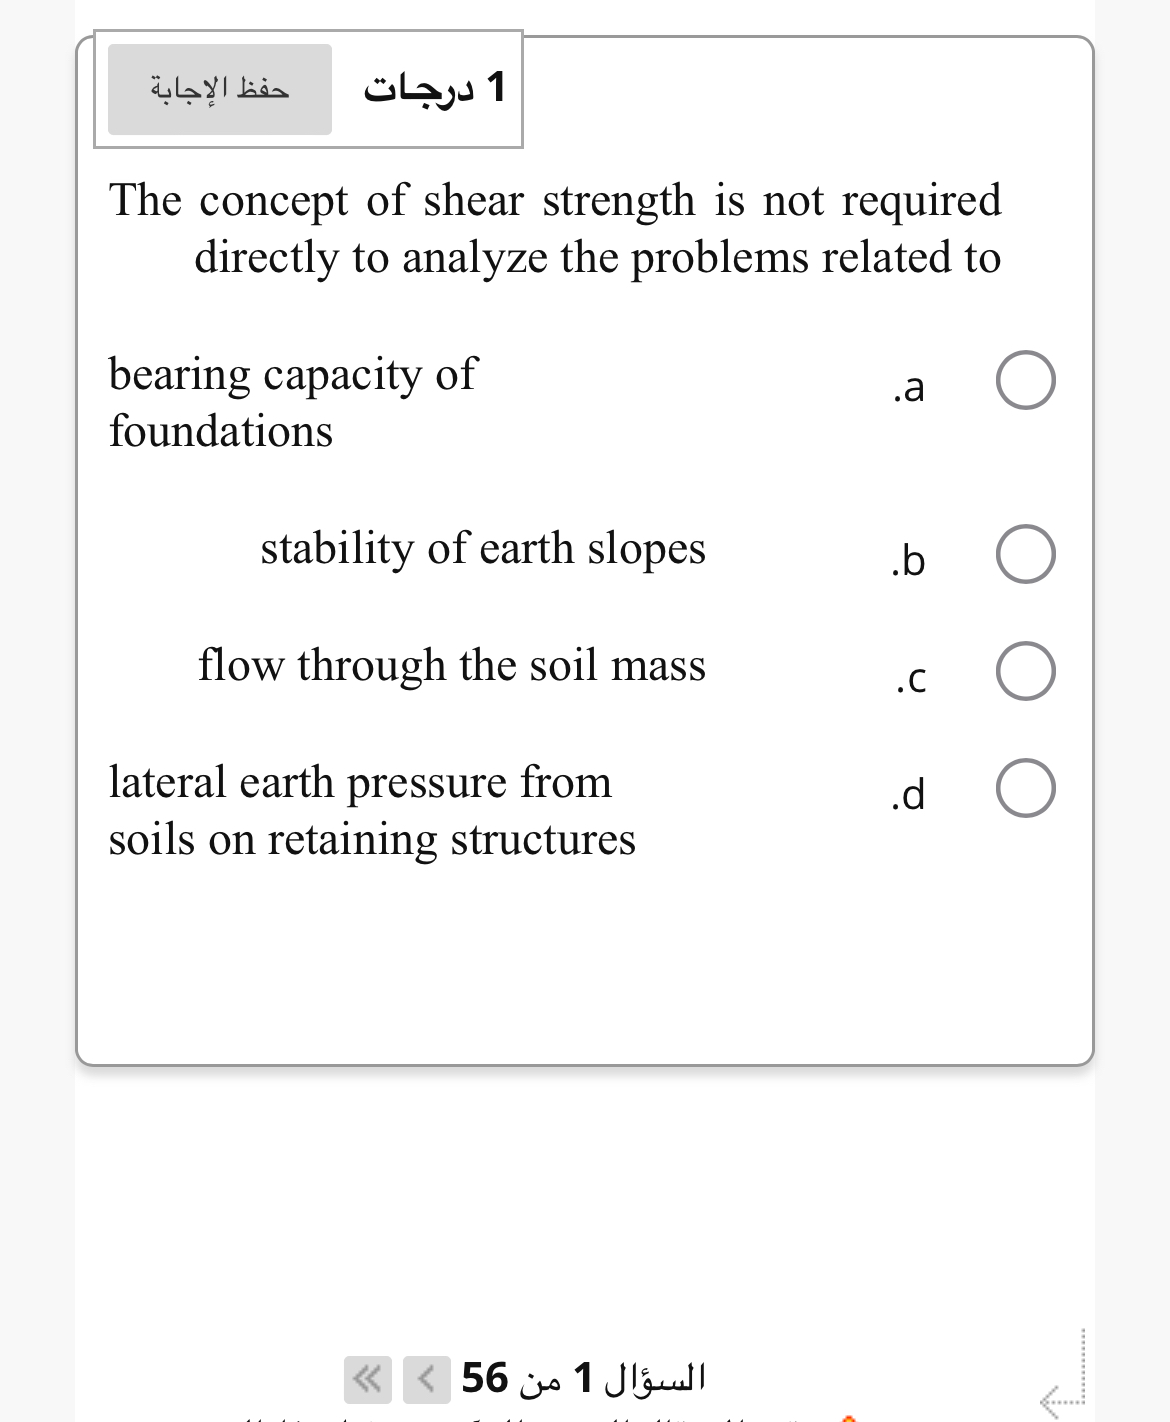Select radio button .a for bearing capacity
Screen dimensions: 1170x1422
1024,380
